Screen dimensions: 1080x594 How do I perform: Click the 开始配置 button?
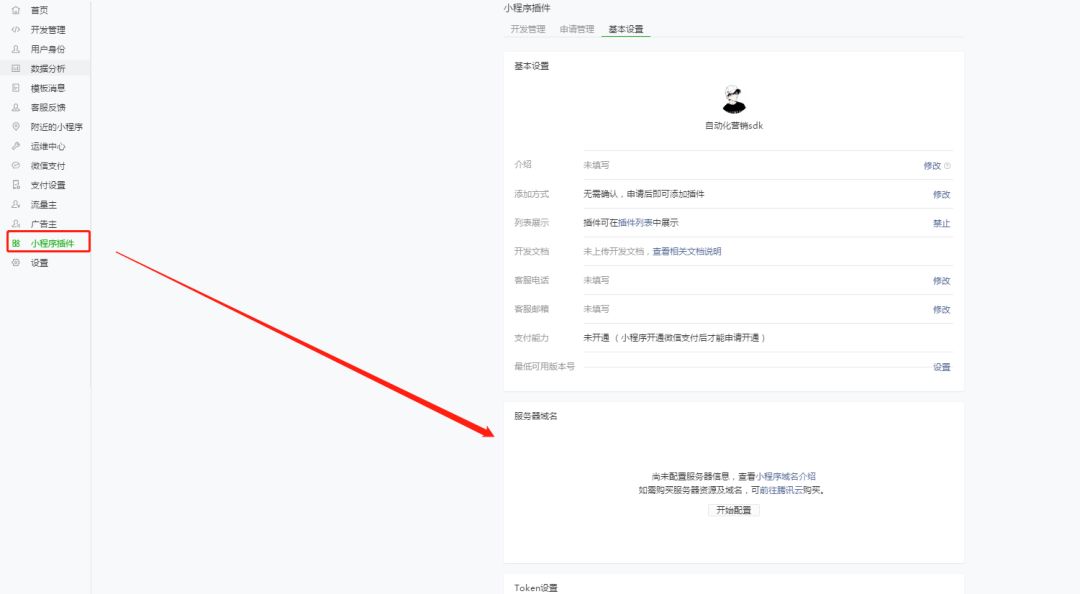[x=734, y=510]
